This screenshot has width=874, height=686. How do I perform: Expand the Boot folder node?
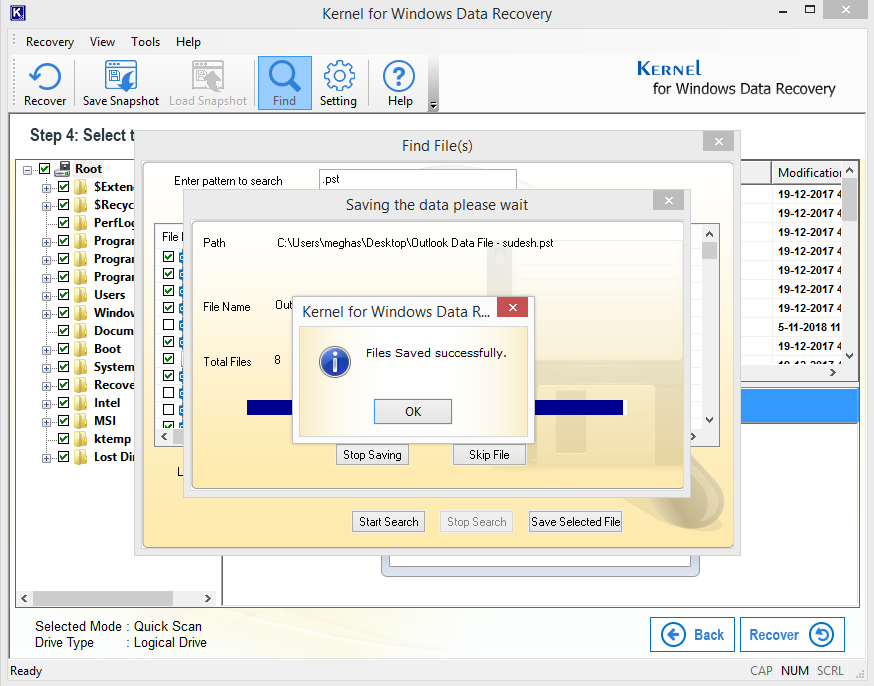(x=46, y=350)
